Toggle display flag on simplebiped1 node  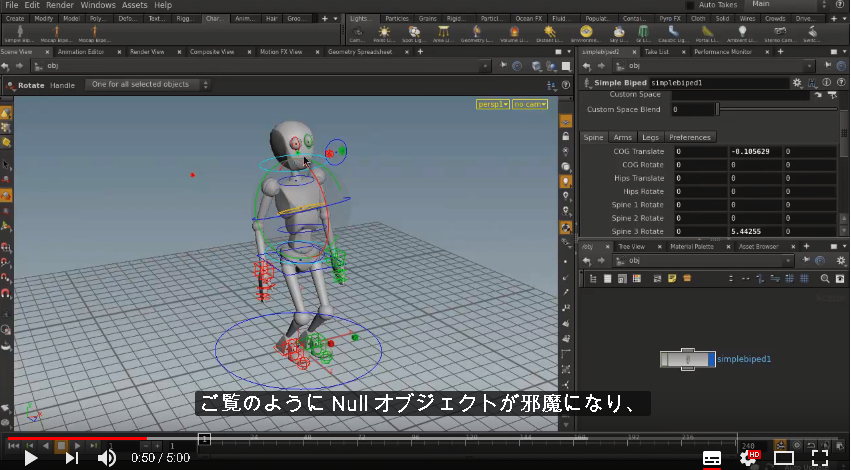[712, 359]
